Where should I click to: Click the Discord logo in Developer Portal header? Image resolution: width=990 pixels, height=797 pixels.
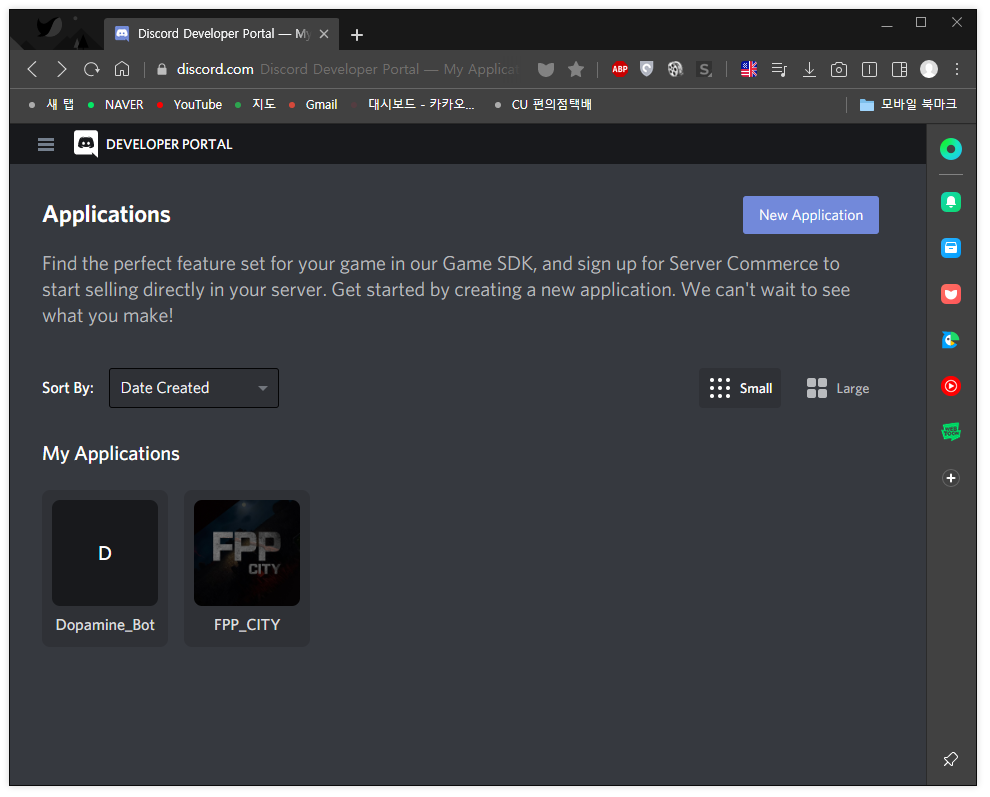tap(86, 144)
